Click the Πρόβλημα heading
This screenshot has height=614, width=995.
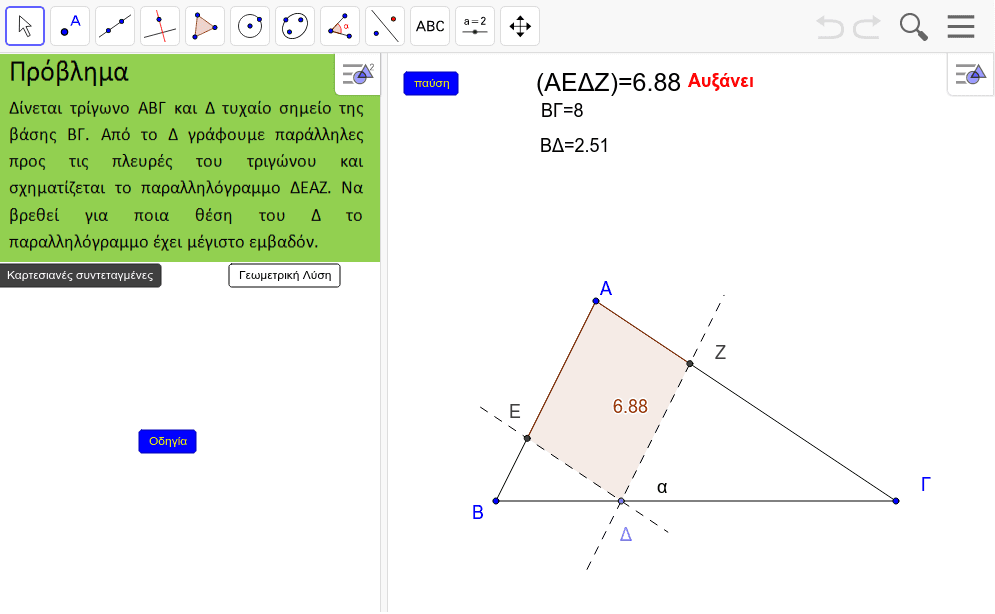click(69, 73)
